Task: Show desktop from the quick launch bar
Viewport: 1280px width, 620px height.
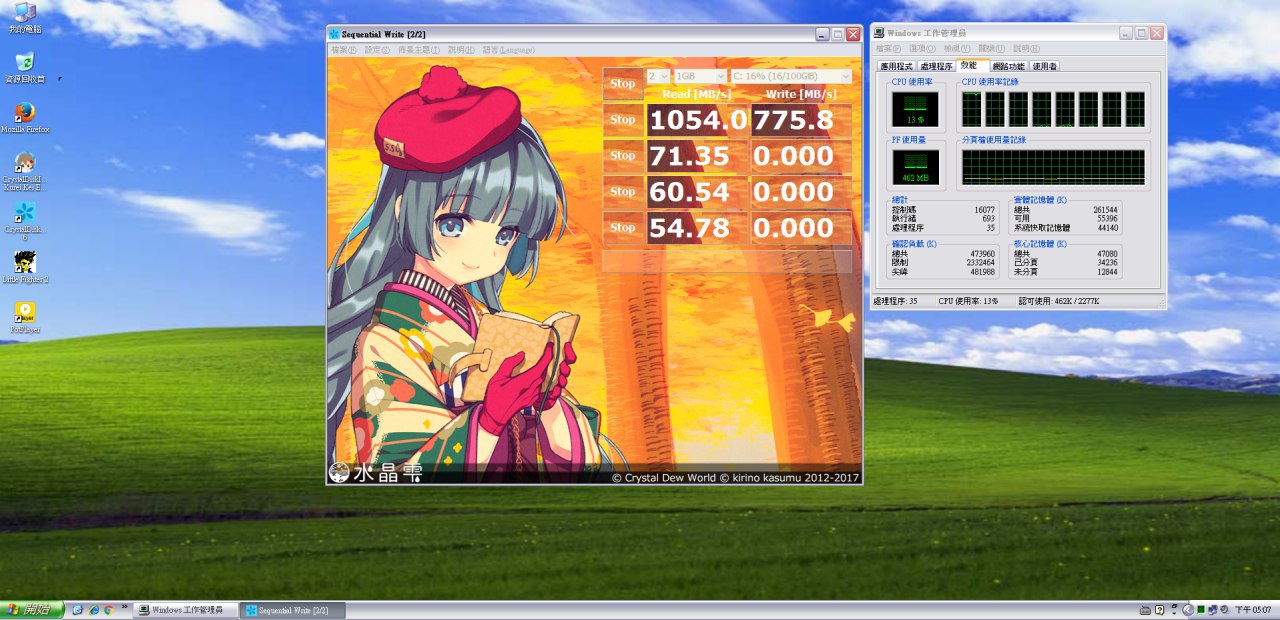Action: click(77, 610)
